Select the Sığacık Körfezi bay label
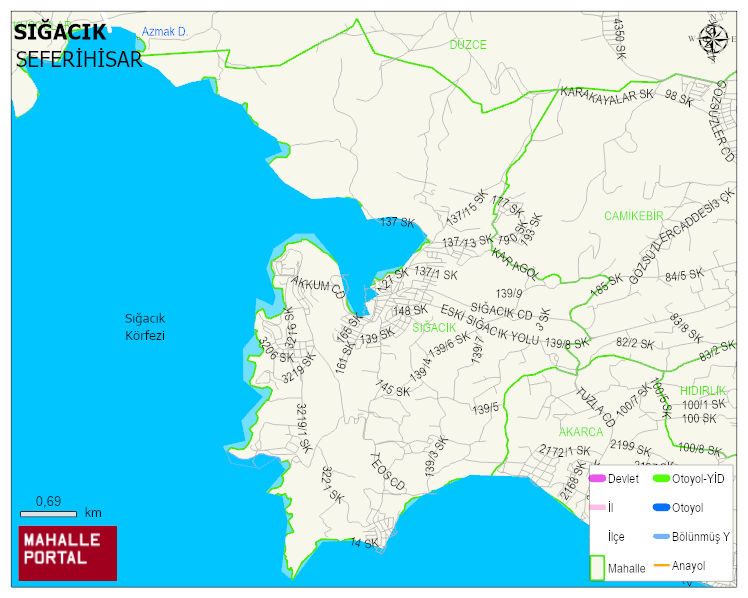Screen dimensions: 748x598 [x=145, y=327]
